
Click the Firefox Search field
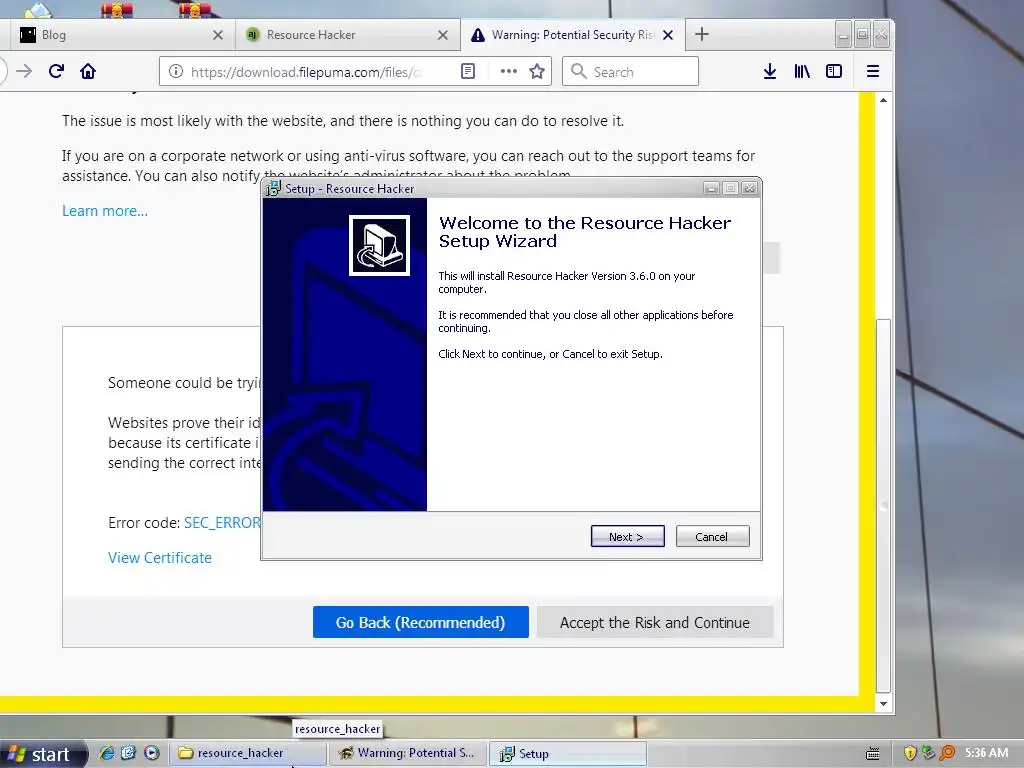click(630, 71)
